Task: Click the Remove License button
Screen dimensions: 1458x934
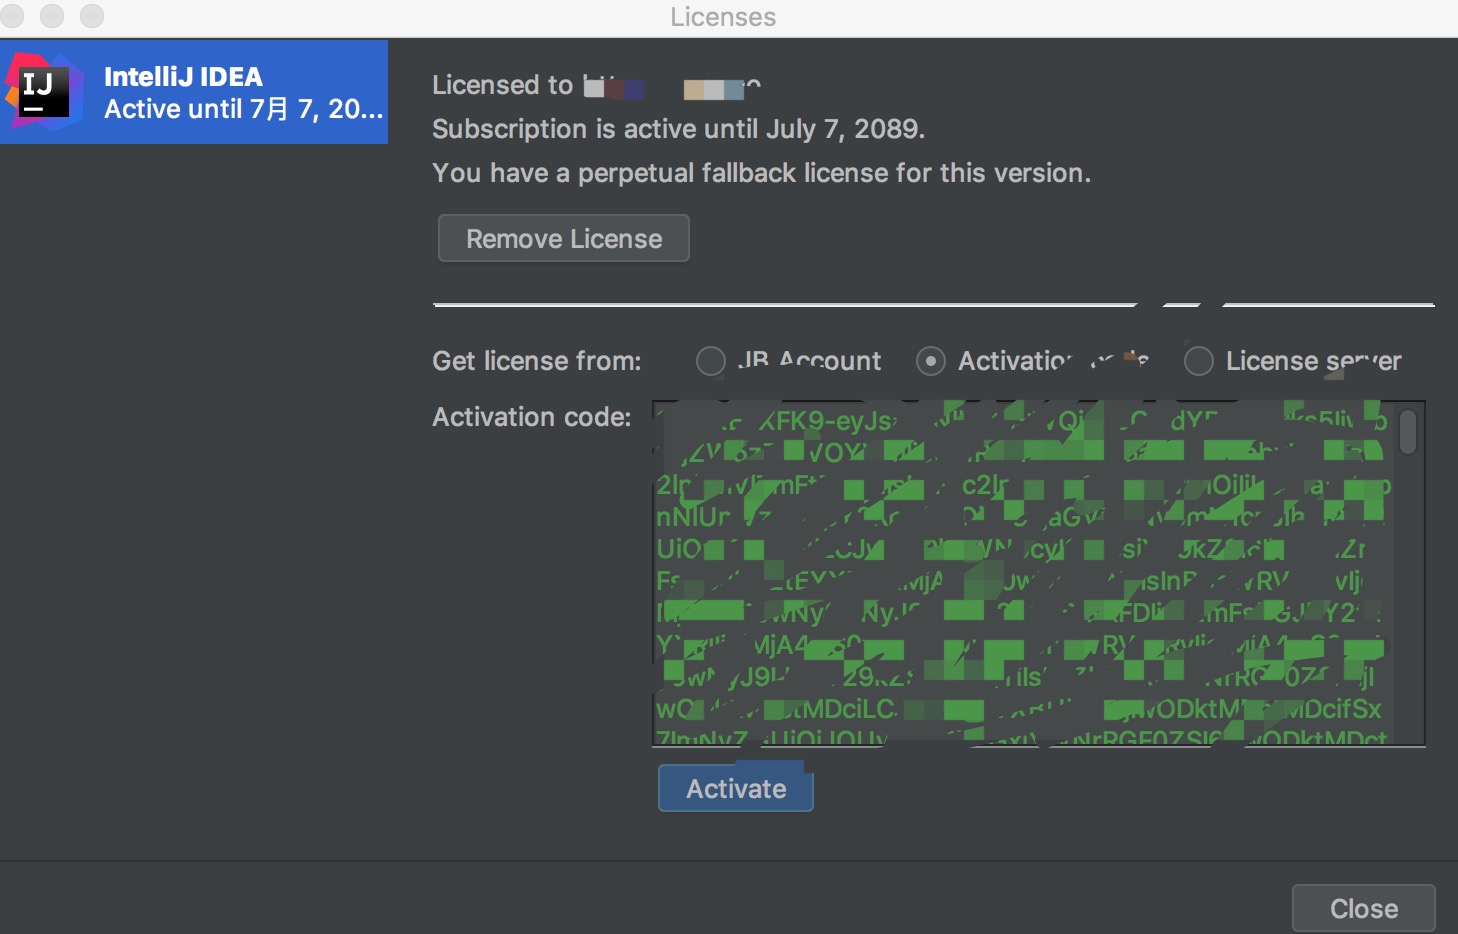Action: tap(563, 239)
